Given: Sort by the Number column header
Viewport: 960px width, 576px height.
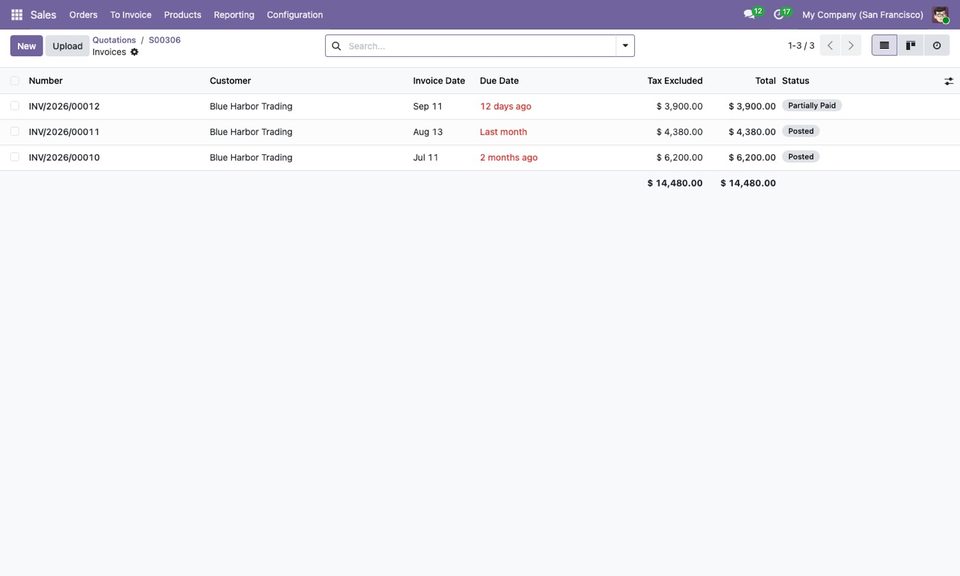Looking at the screenshot, I should [x=45, y=81].
